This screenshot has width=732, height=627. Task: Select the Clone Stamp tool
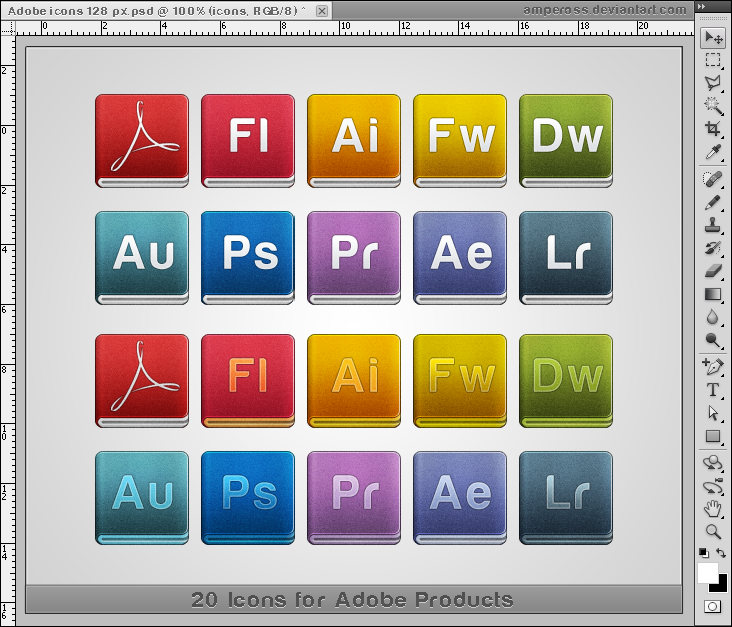tap(713, 225)
